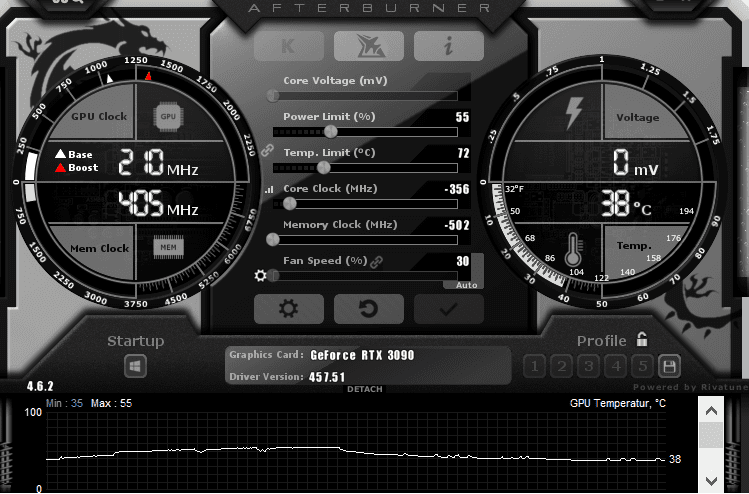The width and height of the screenshot is (749, 494).
Task: Click the DETACH monitor label
Action: coord(364,389)
